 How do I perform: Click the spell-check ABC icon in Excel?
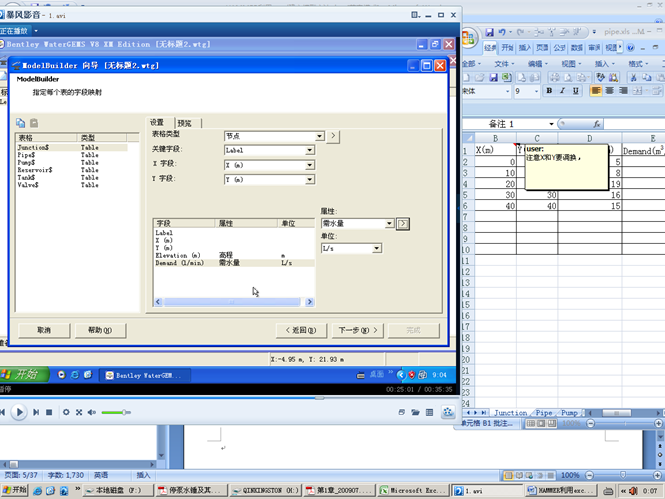coord(601,77)
